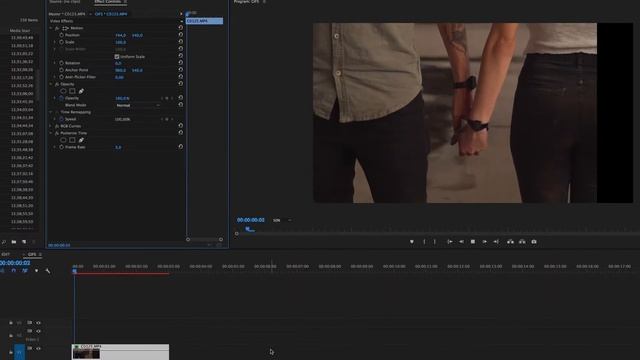Click the Mark Out button
This screenshot has width=640, height=360.
[435, 242]
